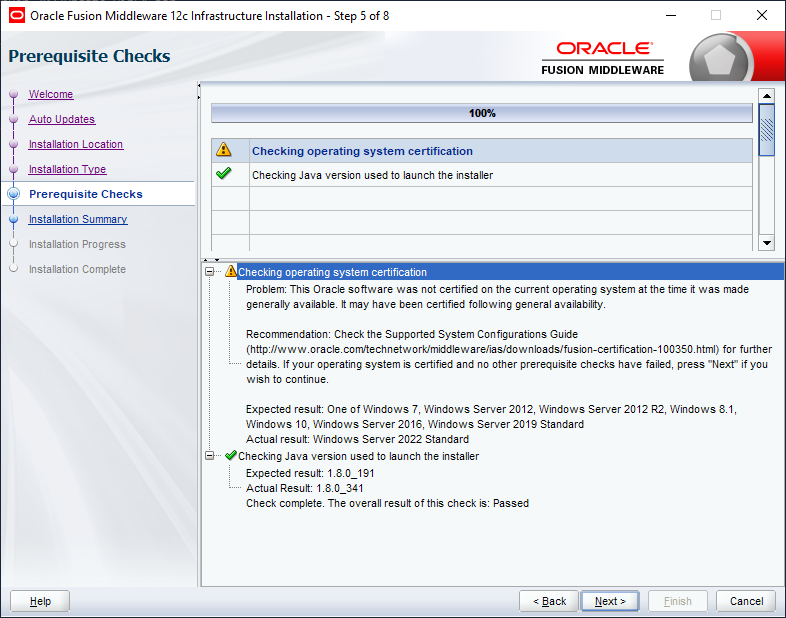This screenshot has height=618, width=786.
Task: Click Next to continue the installation
Action: click(x=610, y=601)
